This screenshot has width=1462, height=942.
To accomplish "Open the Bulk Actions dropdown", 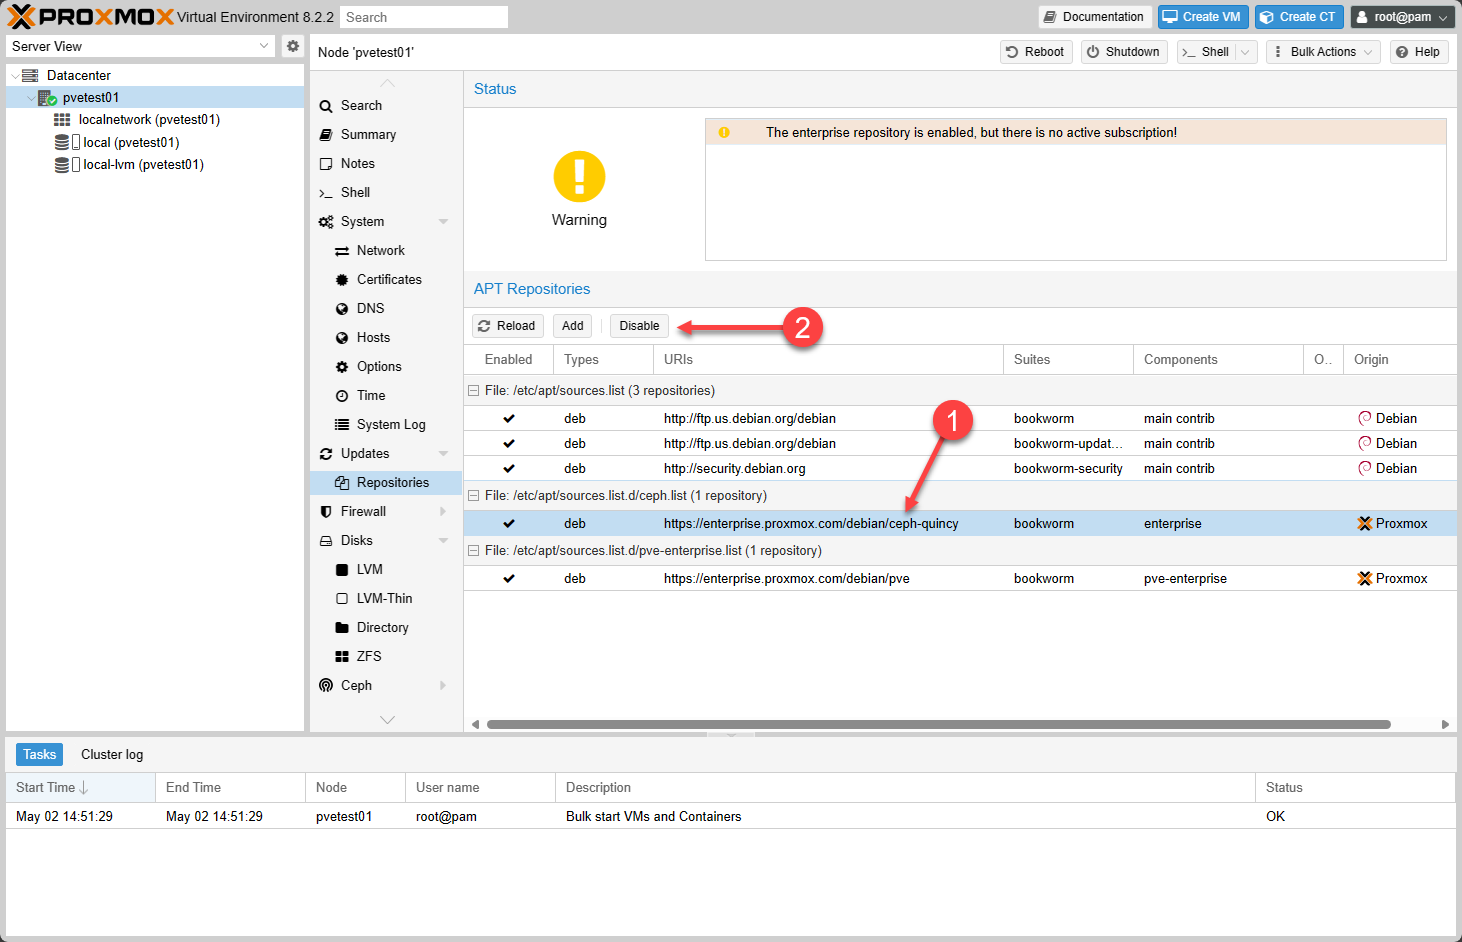I will tap(1323, 52).
